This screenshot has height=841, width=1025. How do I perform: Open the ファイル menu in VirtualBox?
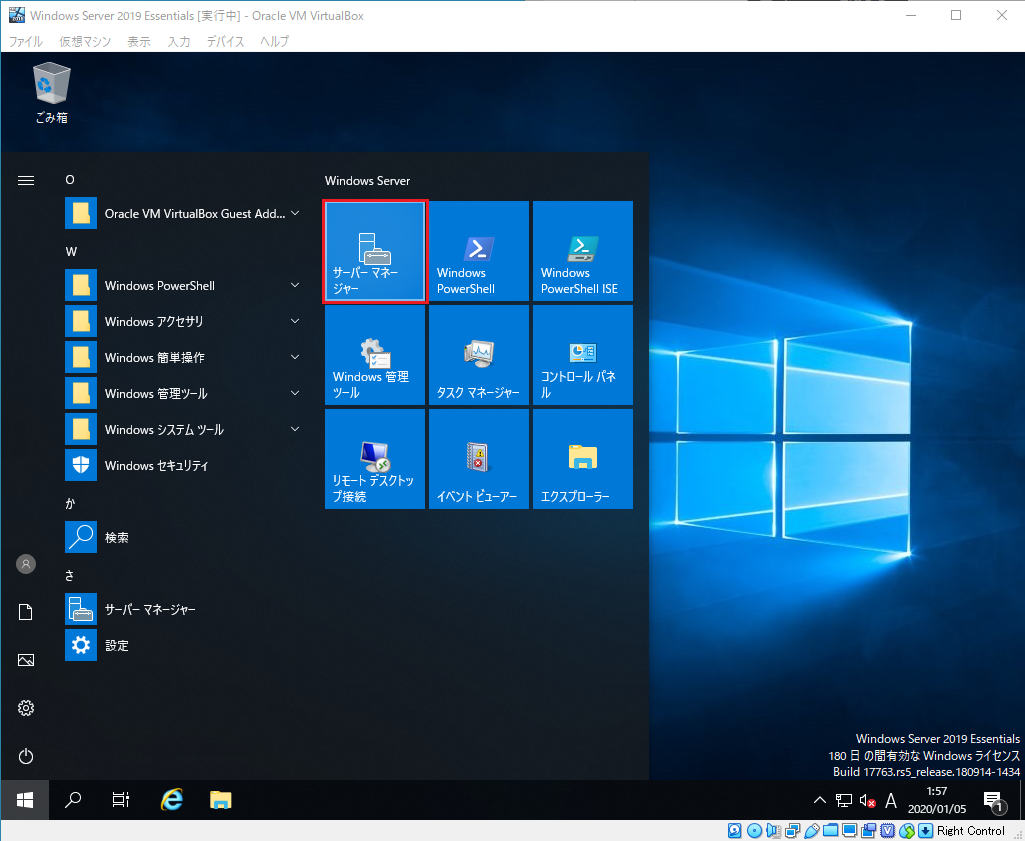pos(25,41)
